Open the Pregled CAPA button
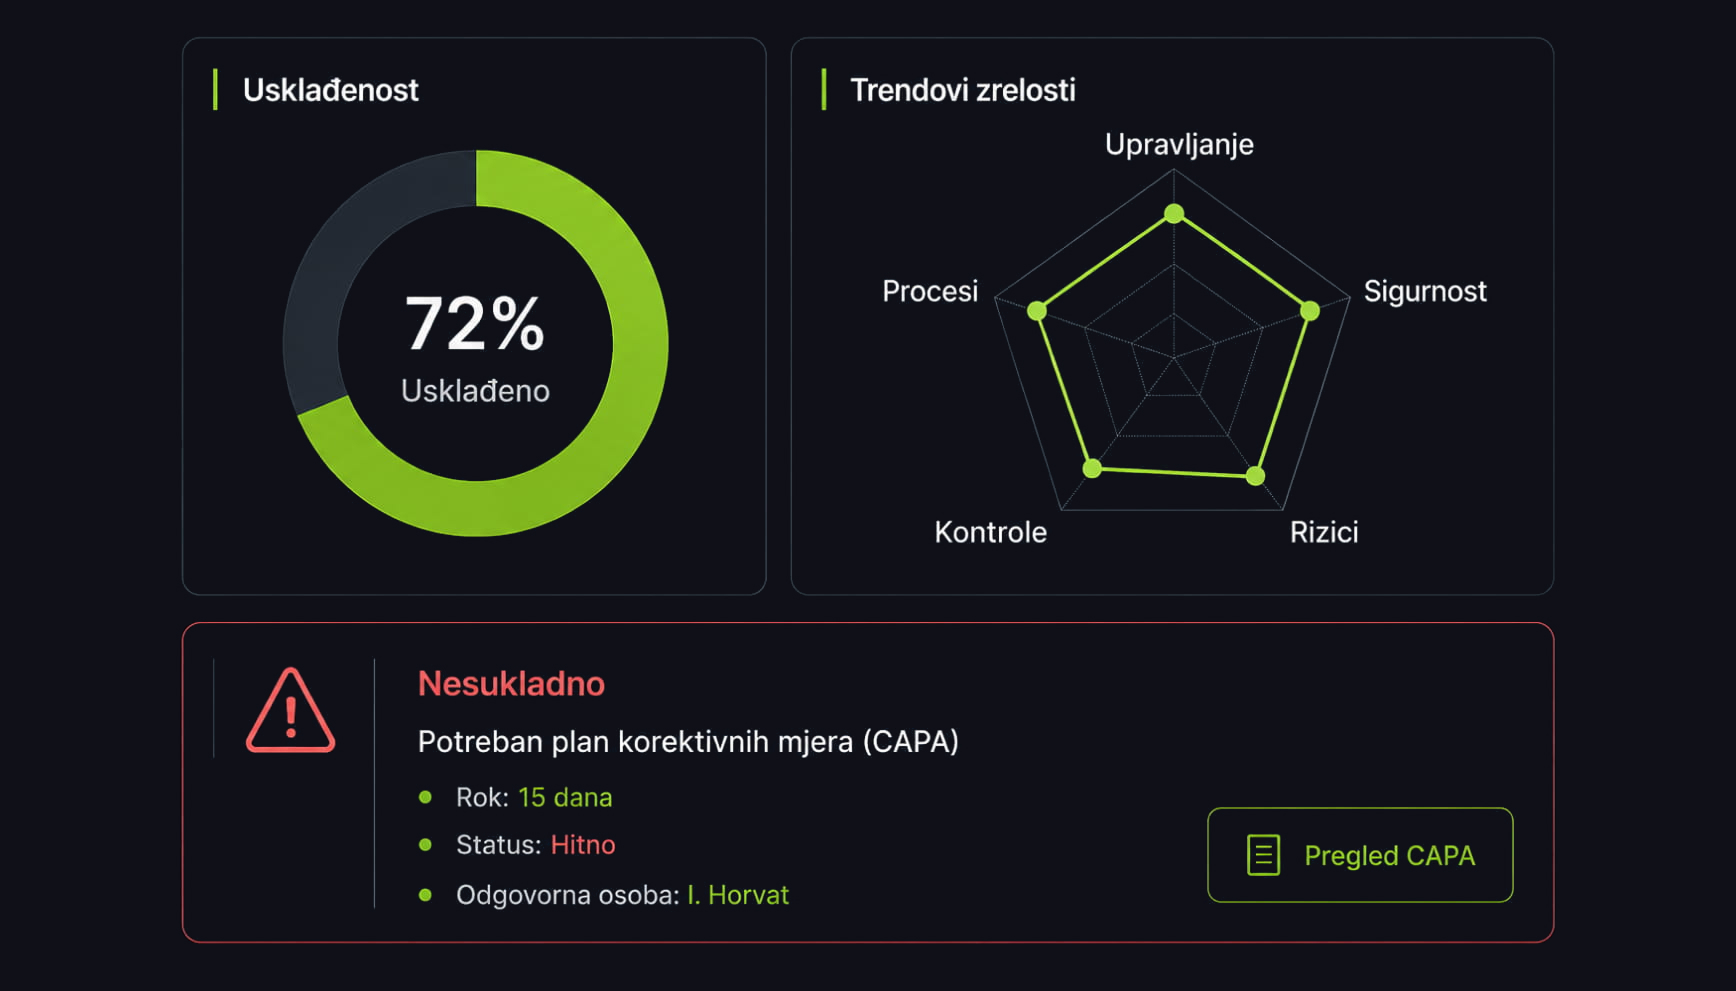This screenshot has width=1736, height=991. click(1360, 855)
